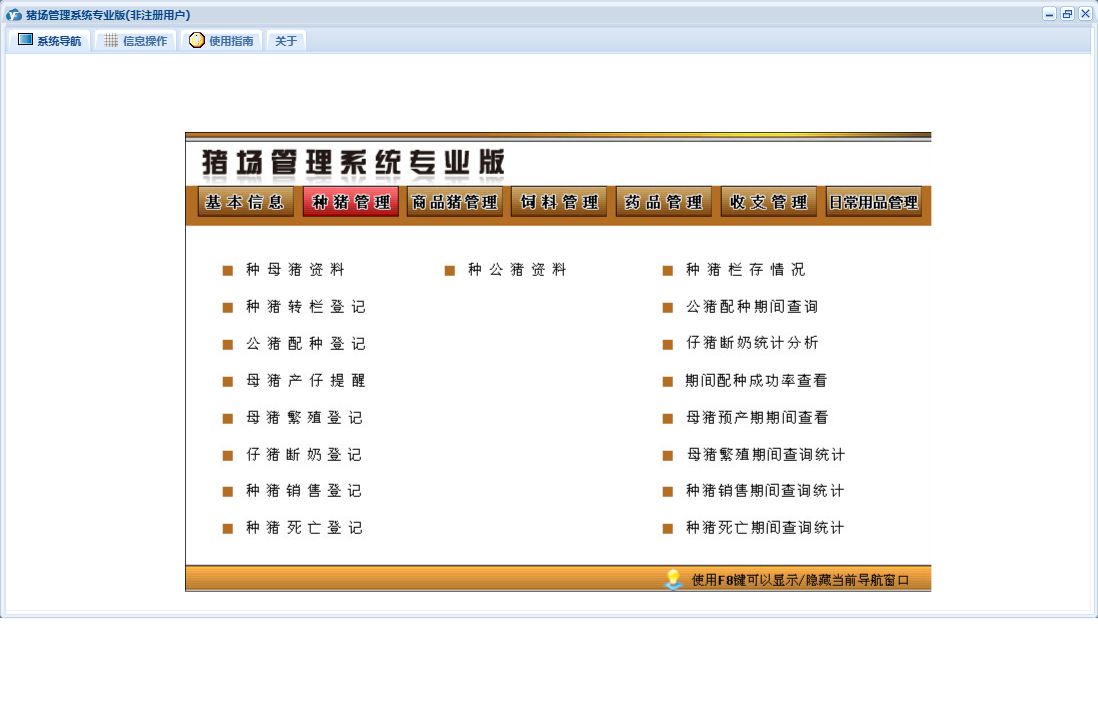Open 母猪繁殖期间查询统计
Screen dimensions: 1098x716
(765, 455)
